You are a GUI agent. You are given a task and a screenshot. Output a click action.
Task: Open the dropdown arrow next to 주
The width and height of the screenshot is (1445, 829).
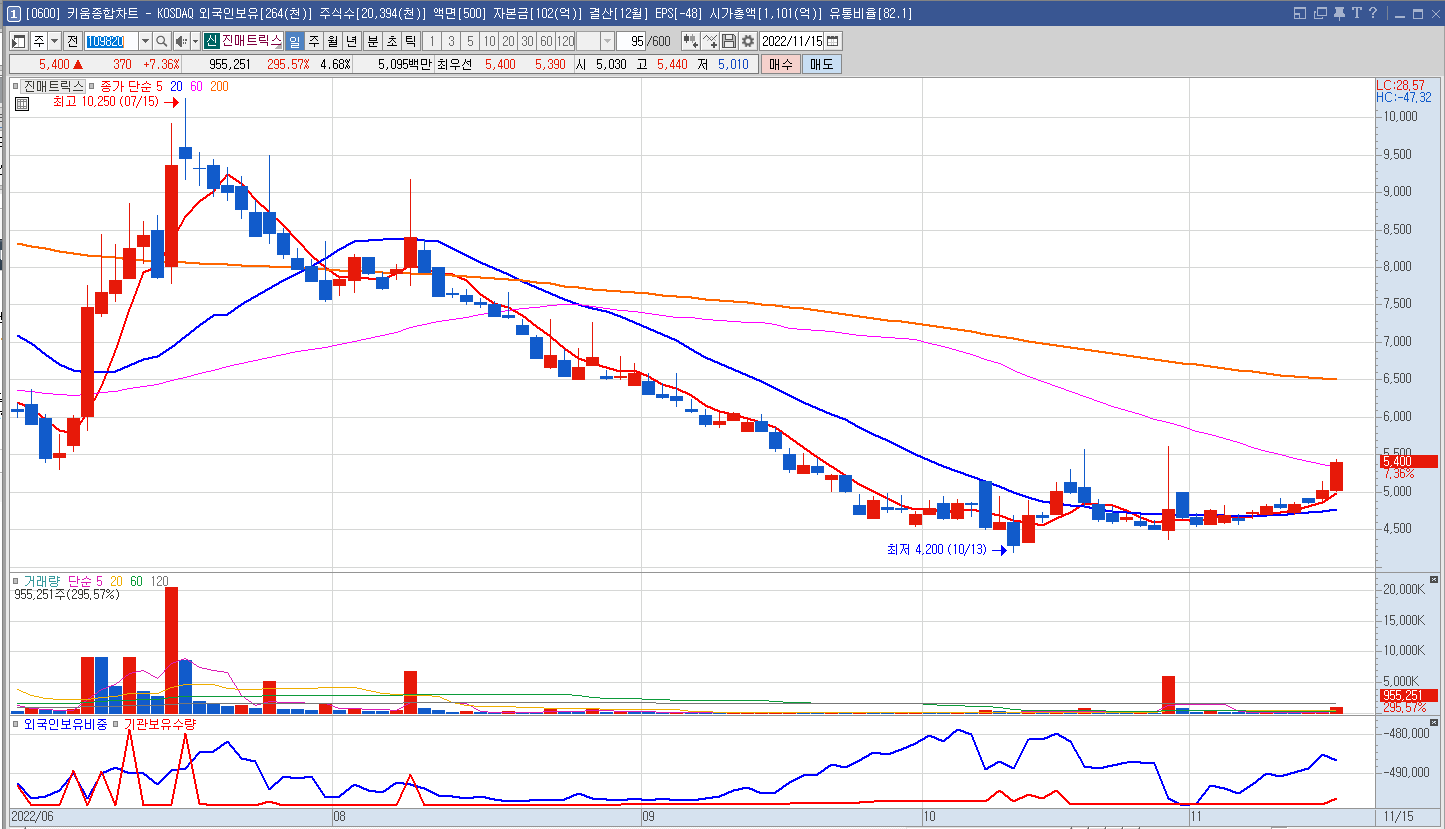coord(54,41)
